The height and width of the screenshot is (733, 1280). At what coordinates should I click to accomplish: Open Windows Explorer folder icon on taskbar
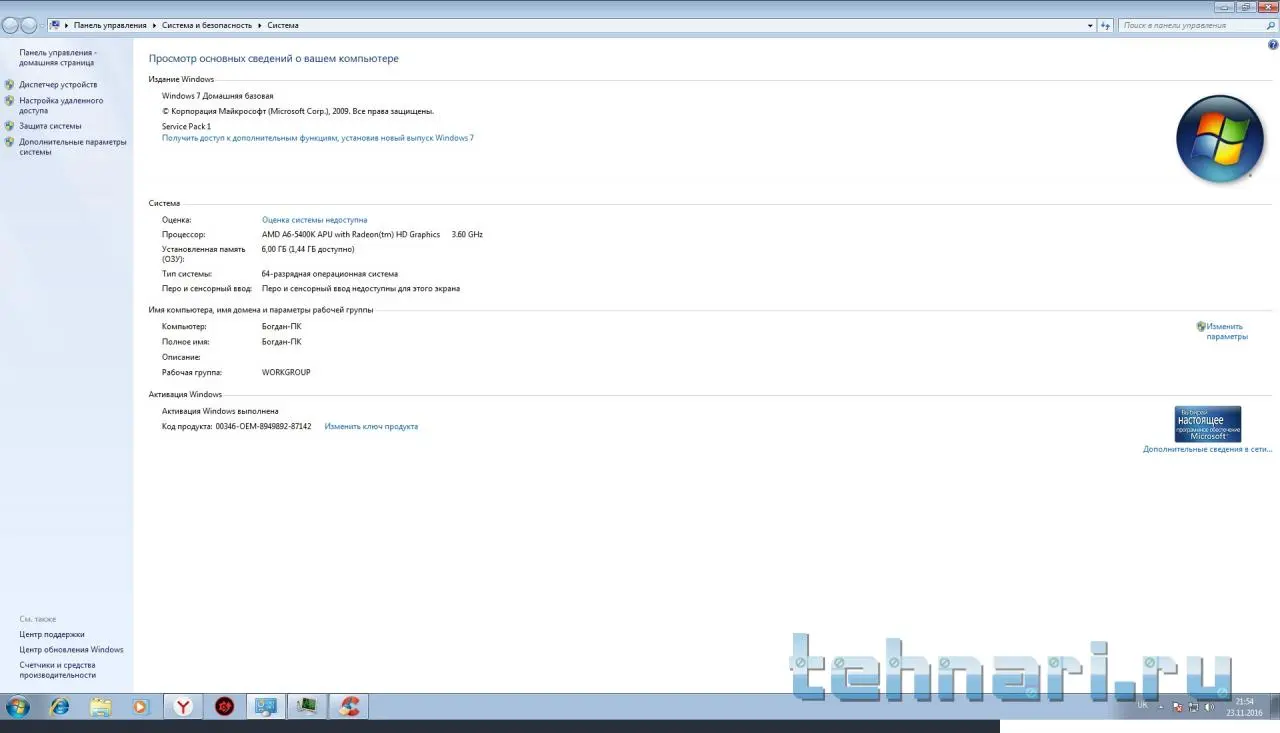click(100, 707)
